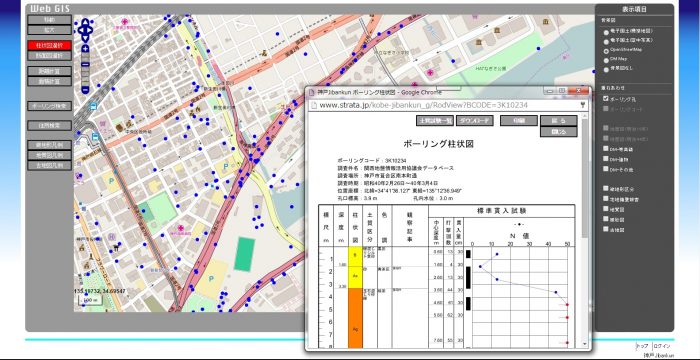This screenshot has width=700, height=360.
Task: Click the popup's vertical scrollbar down arrow
Action: [x=584, y=344]
